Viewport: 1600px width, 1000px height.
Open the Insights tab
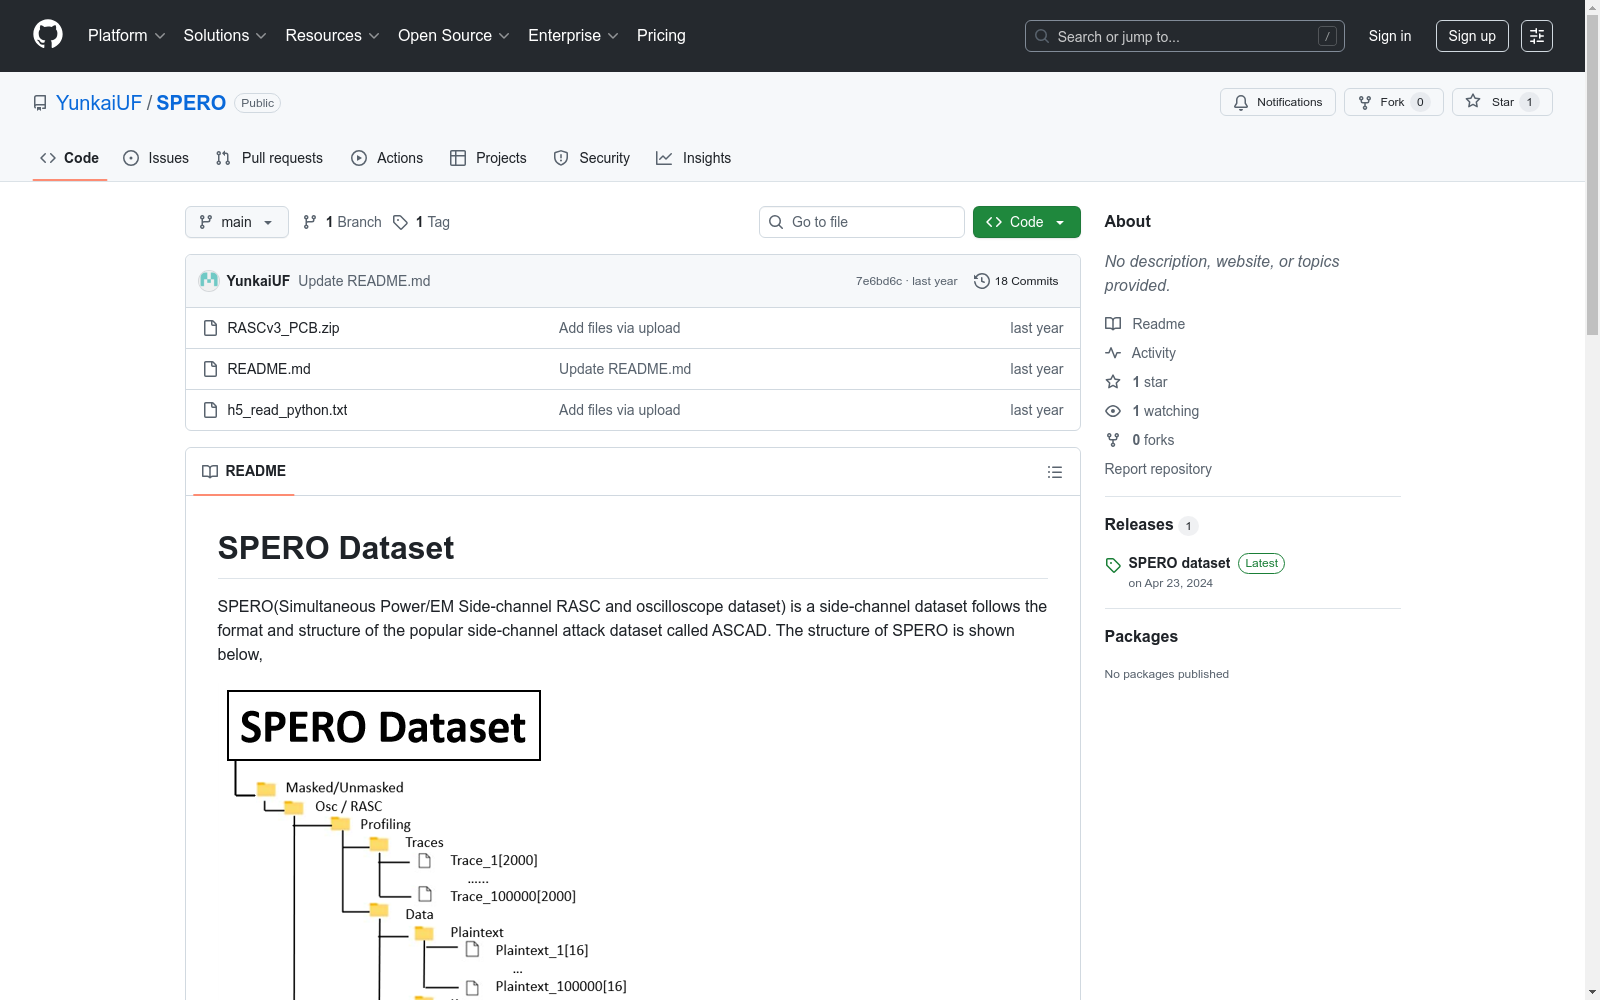click(x=693, y=158)
